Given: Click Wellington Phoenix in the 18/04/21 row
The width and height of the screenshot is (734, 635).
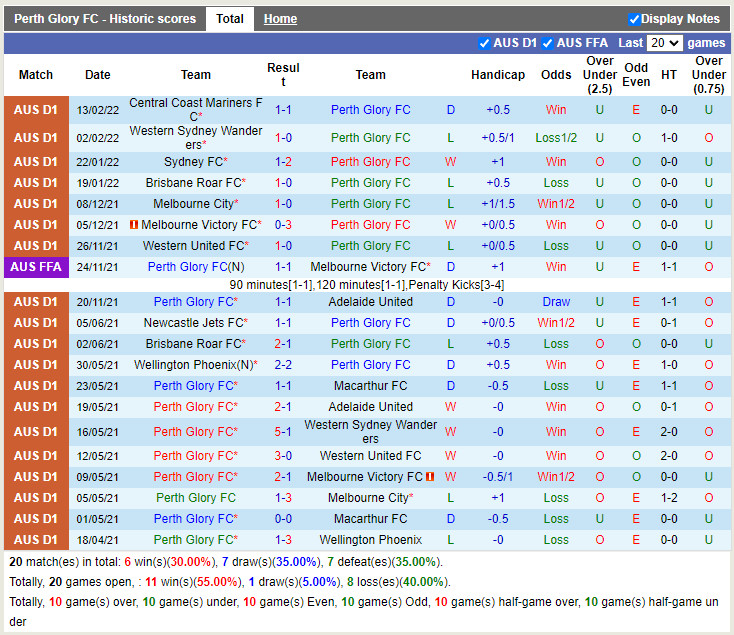Looking at the screenshot, I should point(370,540).
